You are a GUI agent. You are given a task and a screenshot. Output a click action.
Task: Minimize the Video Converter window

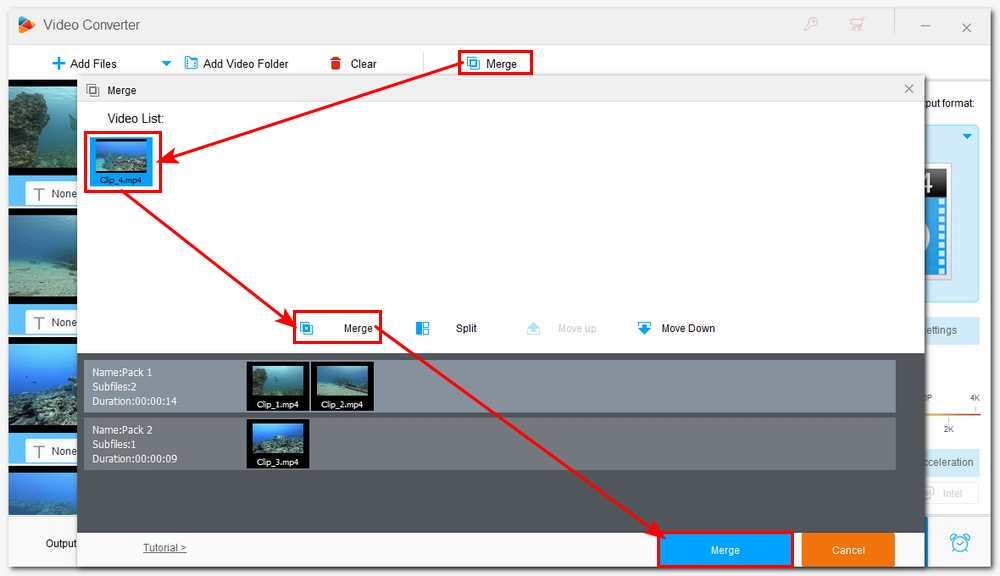[x=925, y=26]
